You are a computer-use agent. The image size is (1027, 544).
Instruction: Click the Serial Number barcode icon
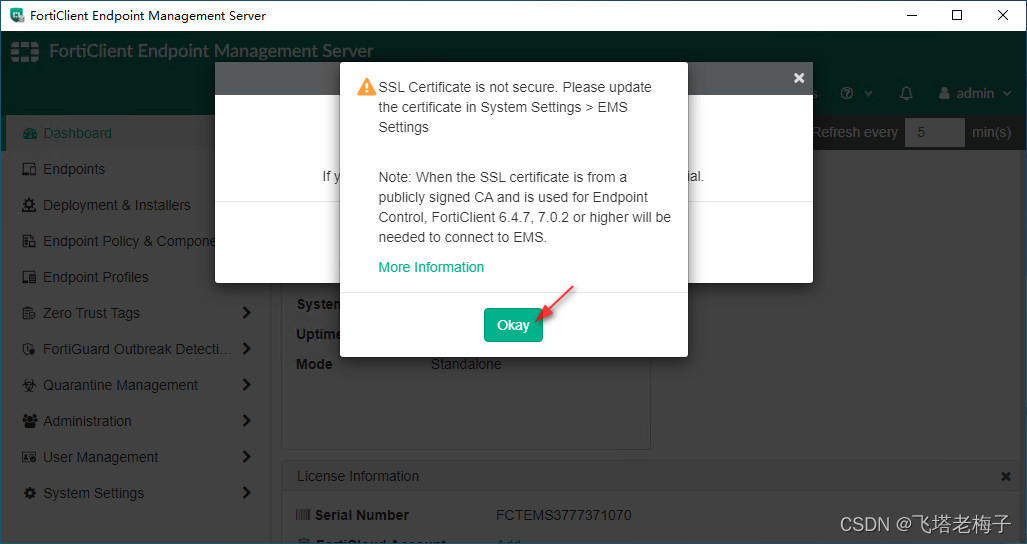click(x=303, y=515)
